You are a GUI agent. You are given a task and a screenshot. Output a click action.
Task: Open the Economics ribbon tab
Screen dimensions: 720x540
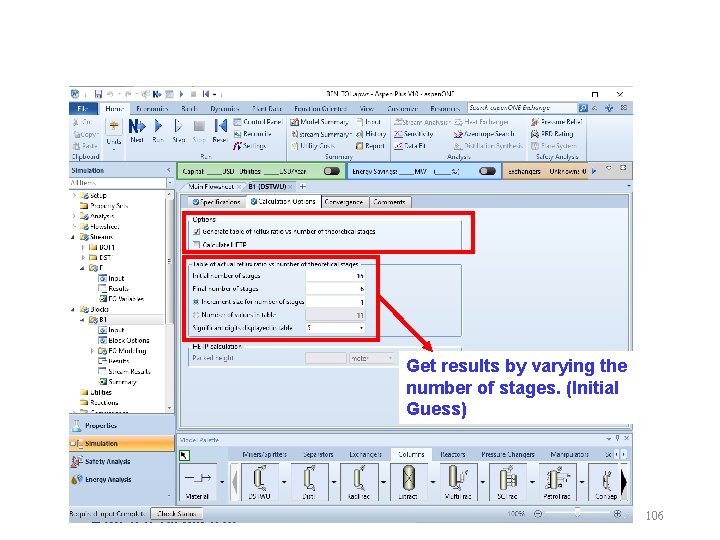click(152, 108)
